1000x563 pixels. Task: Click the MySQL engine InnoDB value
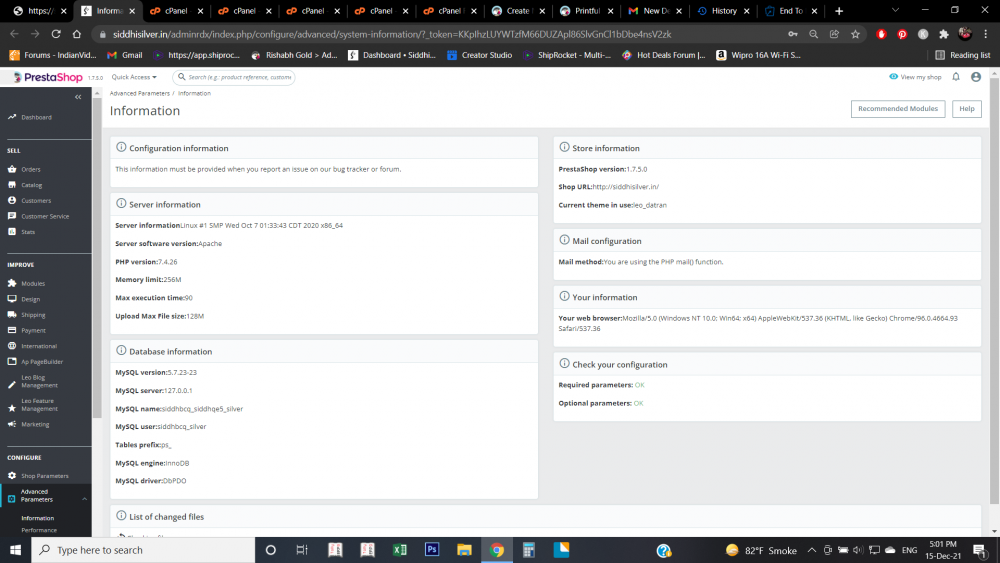(177, 464)
